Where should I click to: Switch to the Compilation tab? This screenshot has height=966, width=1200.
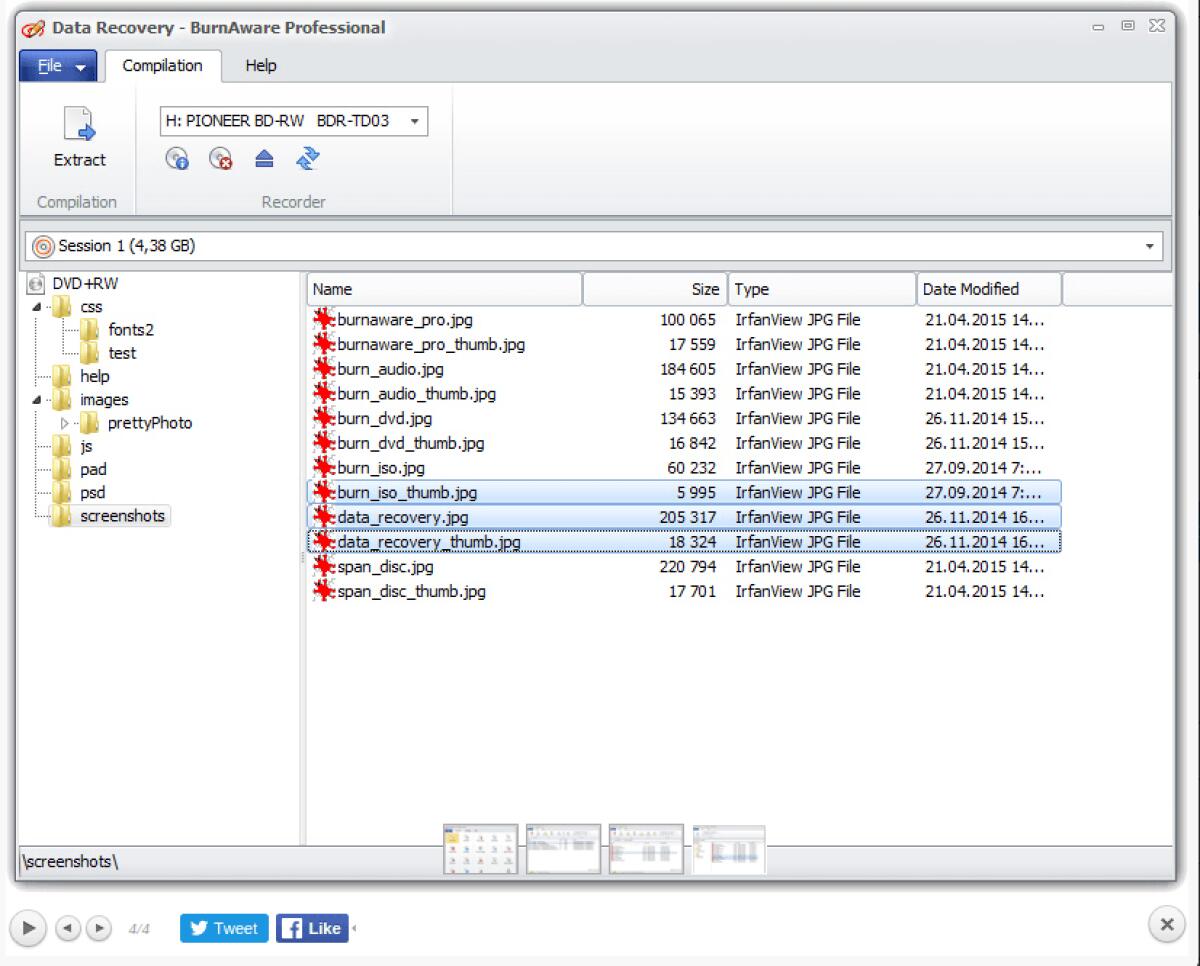[163, 66]
